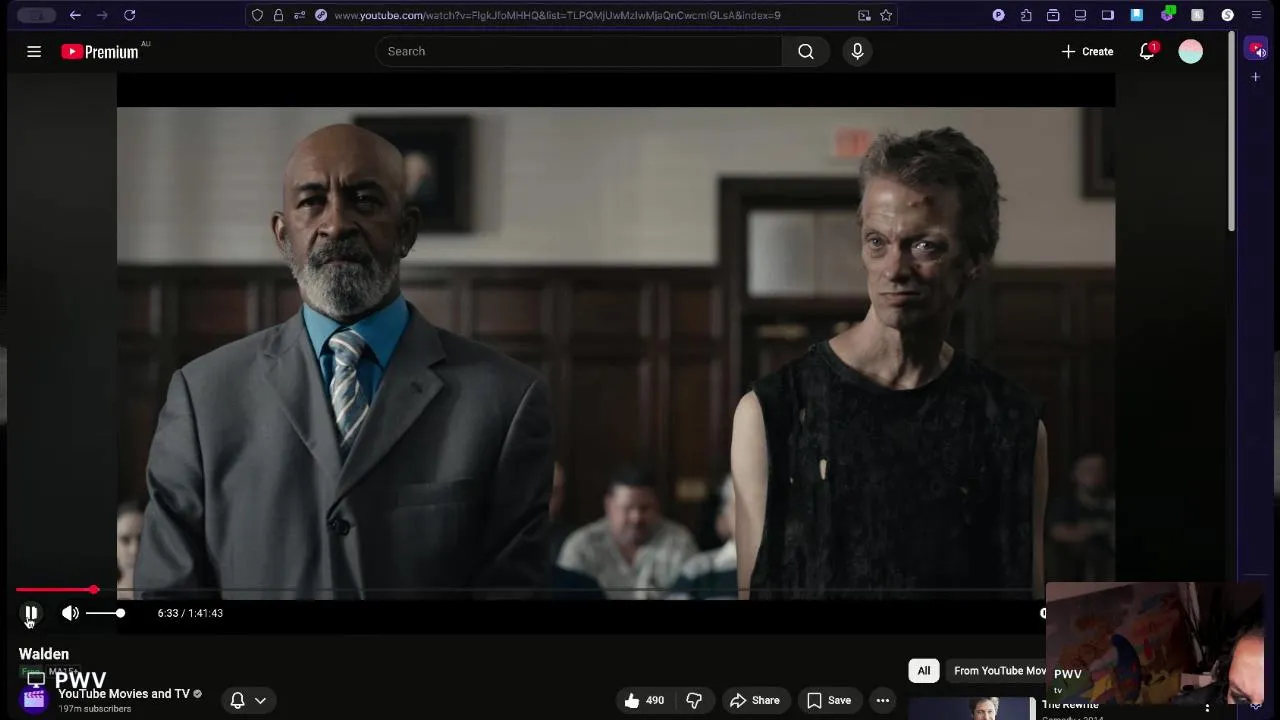Add new sidebar item plus icon
Screen dimensions: 1280x720
(1256, 77)
